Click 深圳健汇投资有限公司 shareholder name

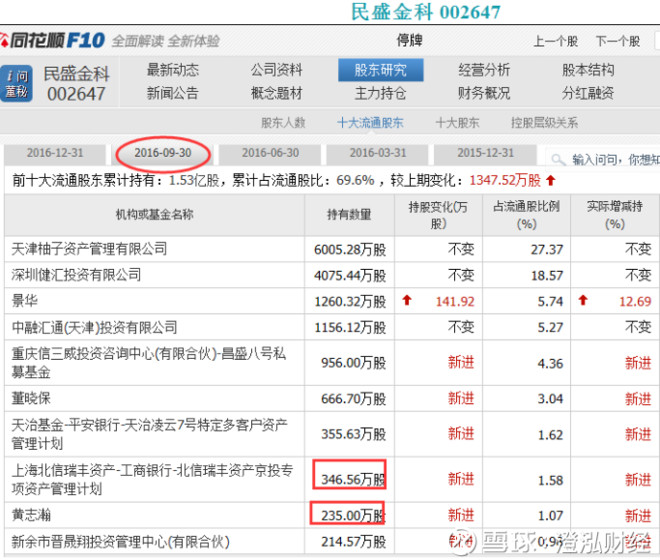(x=76, y=275)
